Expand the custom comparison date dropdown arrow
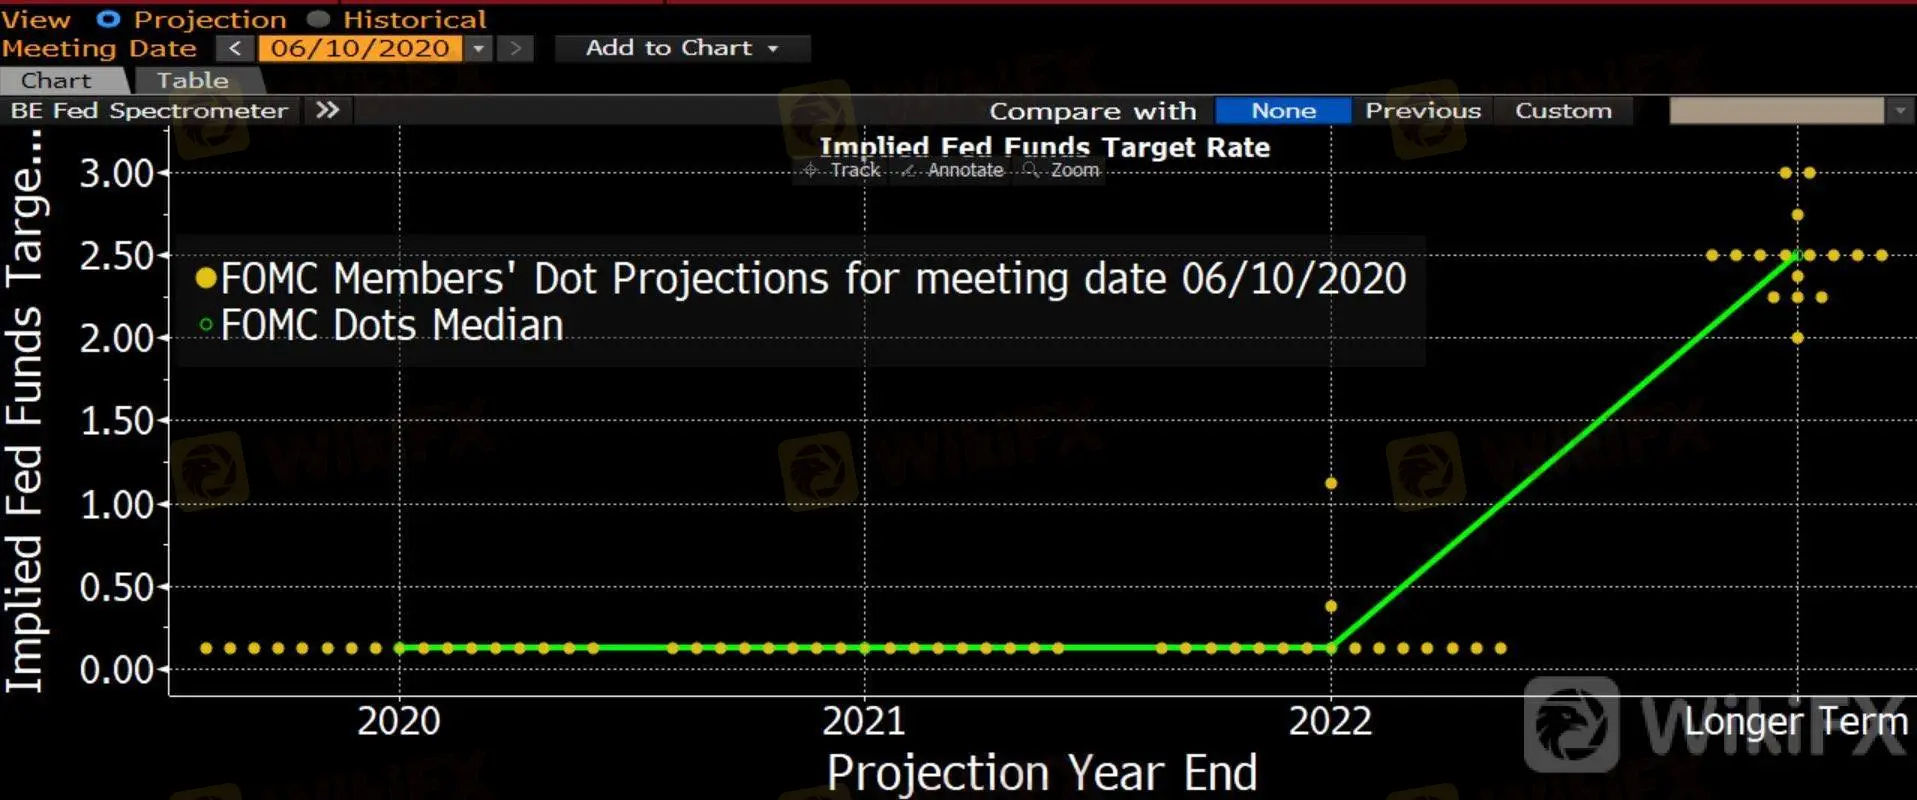Image resolution: width=1917 pixels, height=800 pixels. pyautogui.click(x=1900, y=110)
